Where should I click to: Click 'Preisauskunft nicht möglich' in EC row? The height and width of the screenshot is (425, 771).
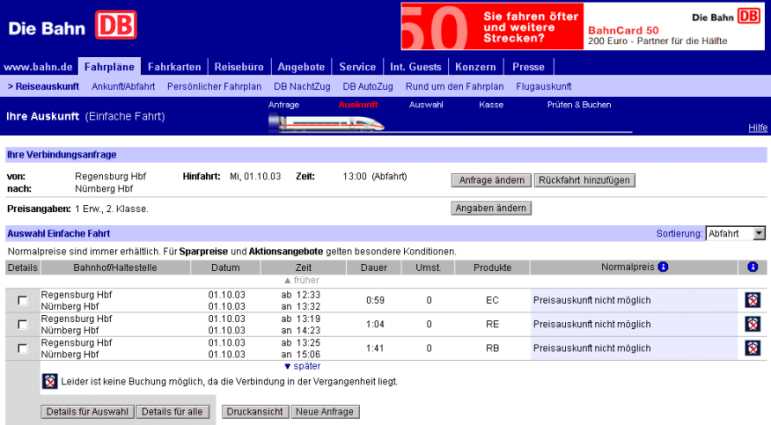[x=592, y=300]
